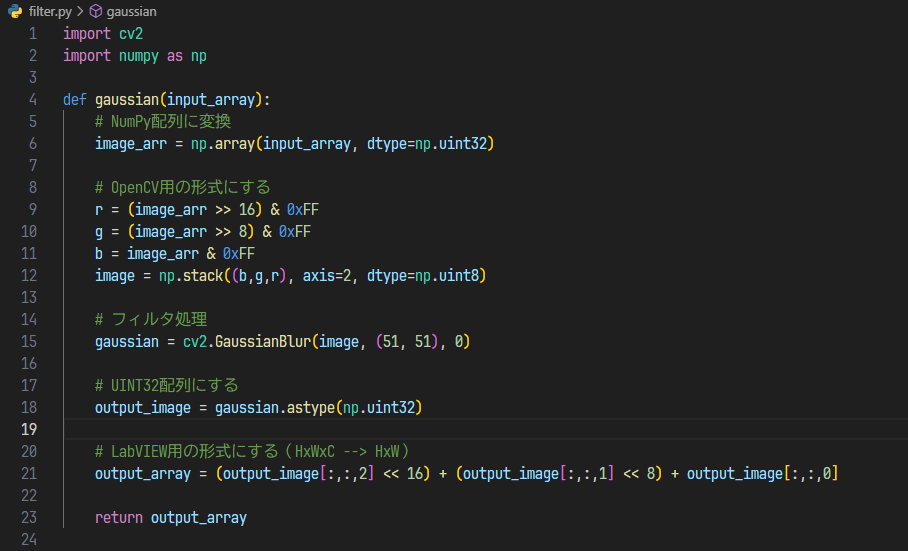Viewport: 908px width, 551px height.
Task: Click the filter.py breadcrumb item
Action: pyautogui.click(x=50, y=11)
